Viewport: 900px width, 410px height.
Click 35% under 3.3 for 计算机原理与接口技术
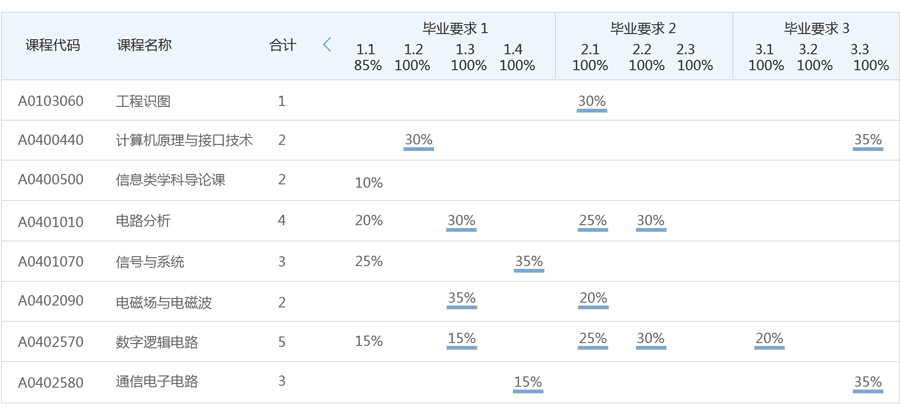click(x=868, y=141)
